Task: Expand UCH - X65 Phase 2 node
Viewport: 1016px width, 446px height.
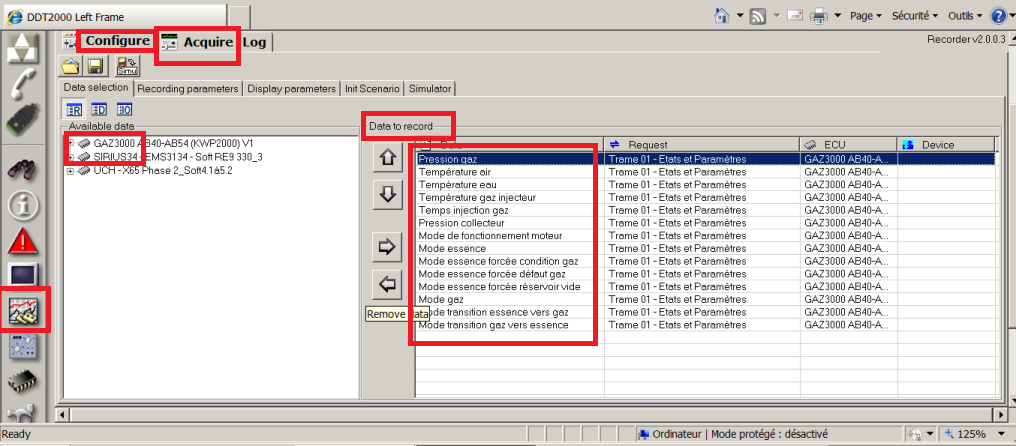Action: [70, 170]
